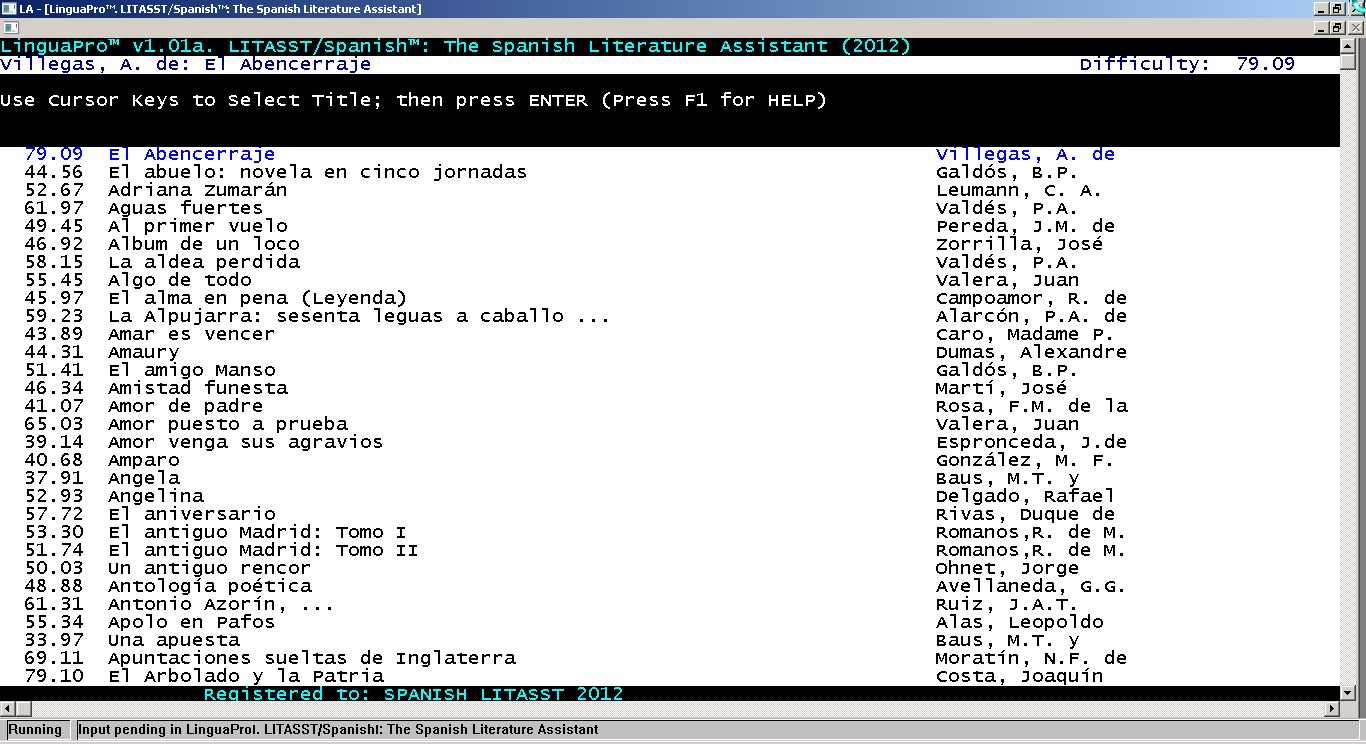This screenshot has height=744, width=1366.
Task: Select El antiguo Madrid: Tomo II
Action: click(x=263, y=550)
